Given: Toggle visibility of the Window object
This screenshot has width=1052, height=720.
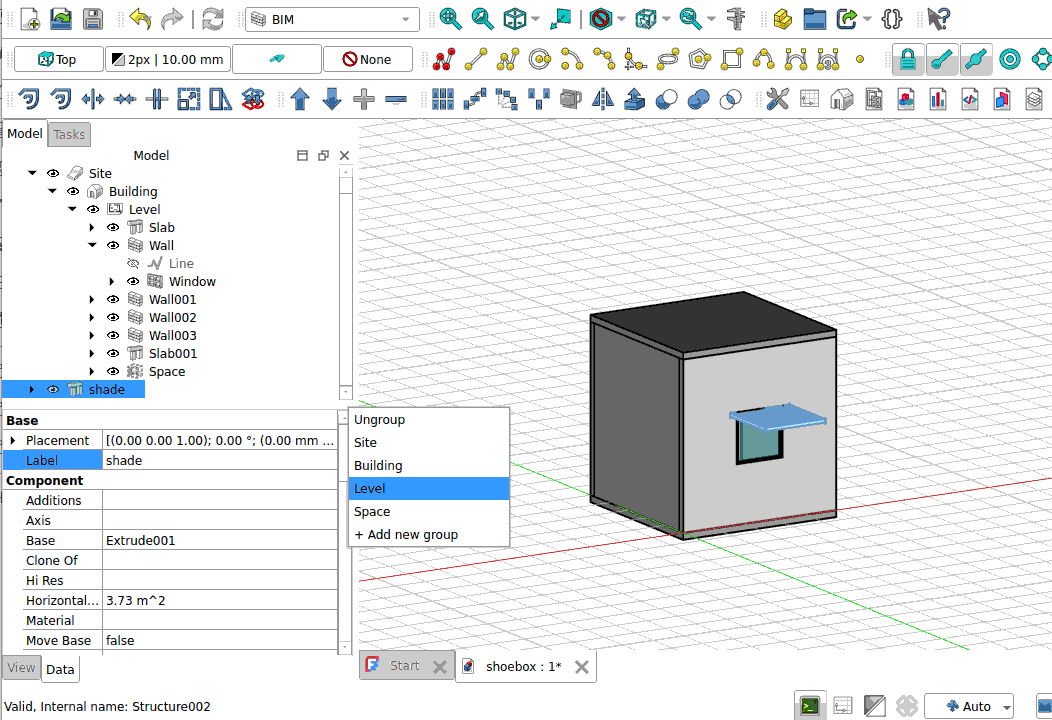Looking at the screenshot, I should 133,282.
